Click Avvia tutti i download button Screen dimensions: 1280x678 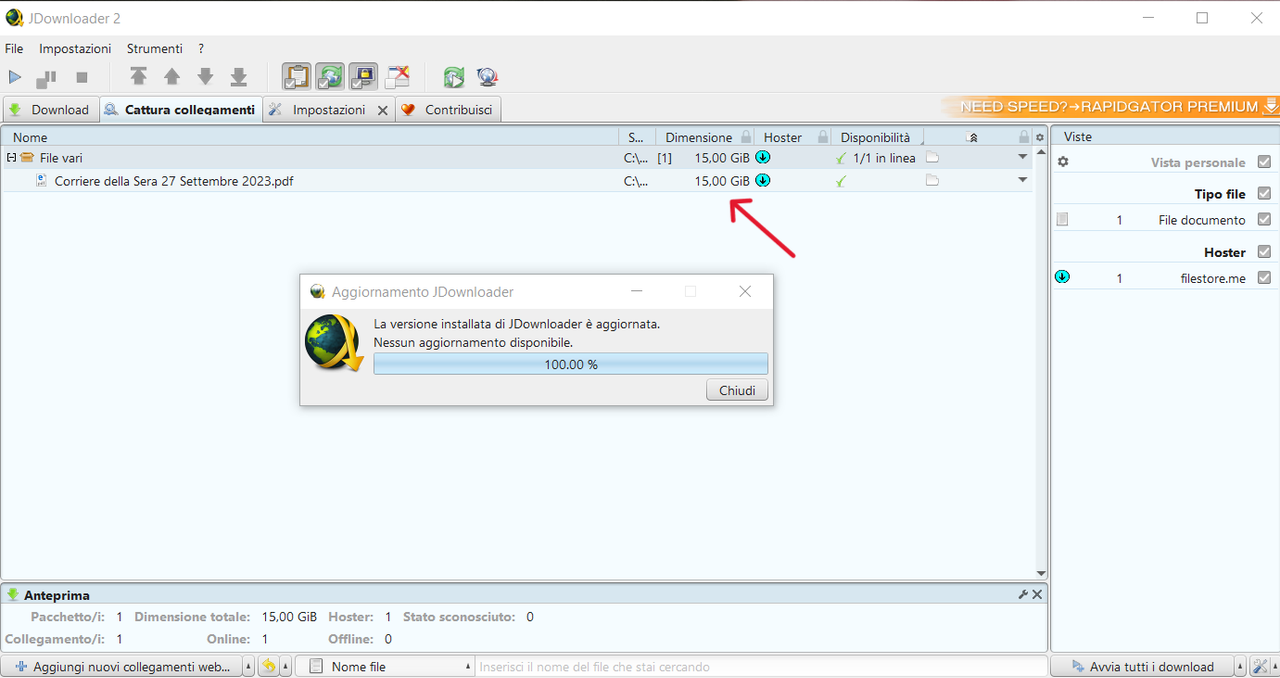(1142, 666)
